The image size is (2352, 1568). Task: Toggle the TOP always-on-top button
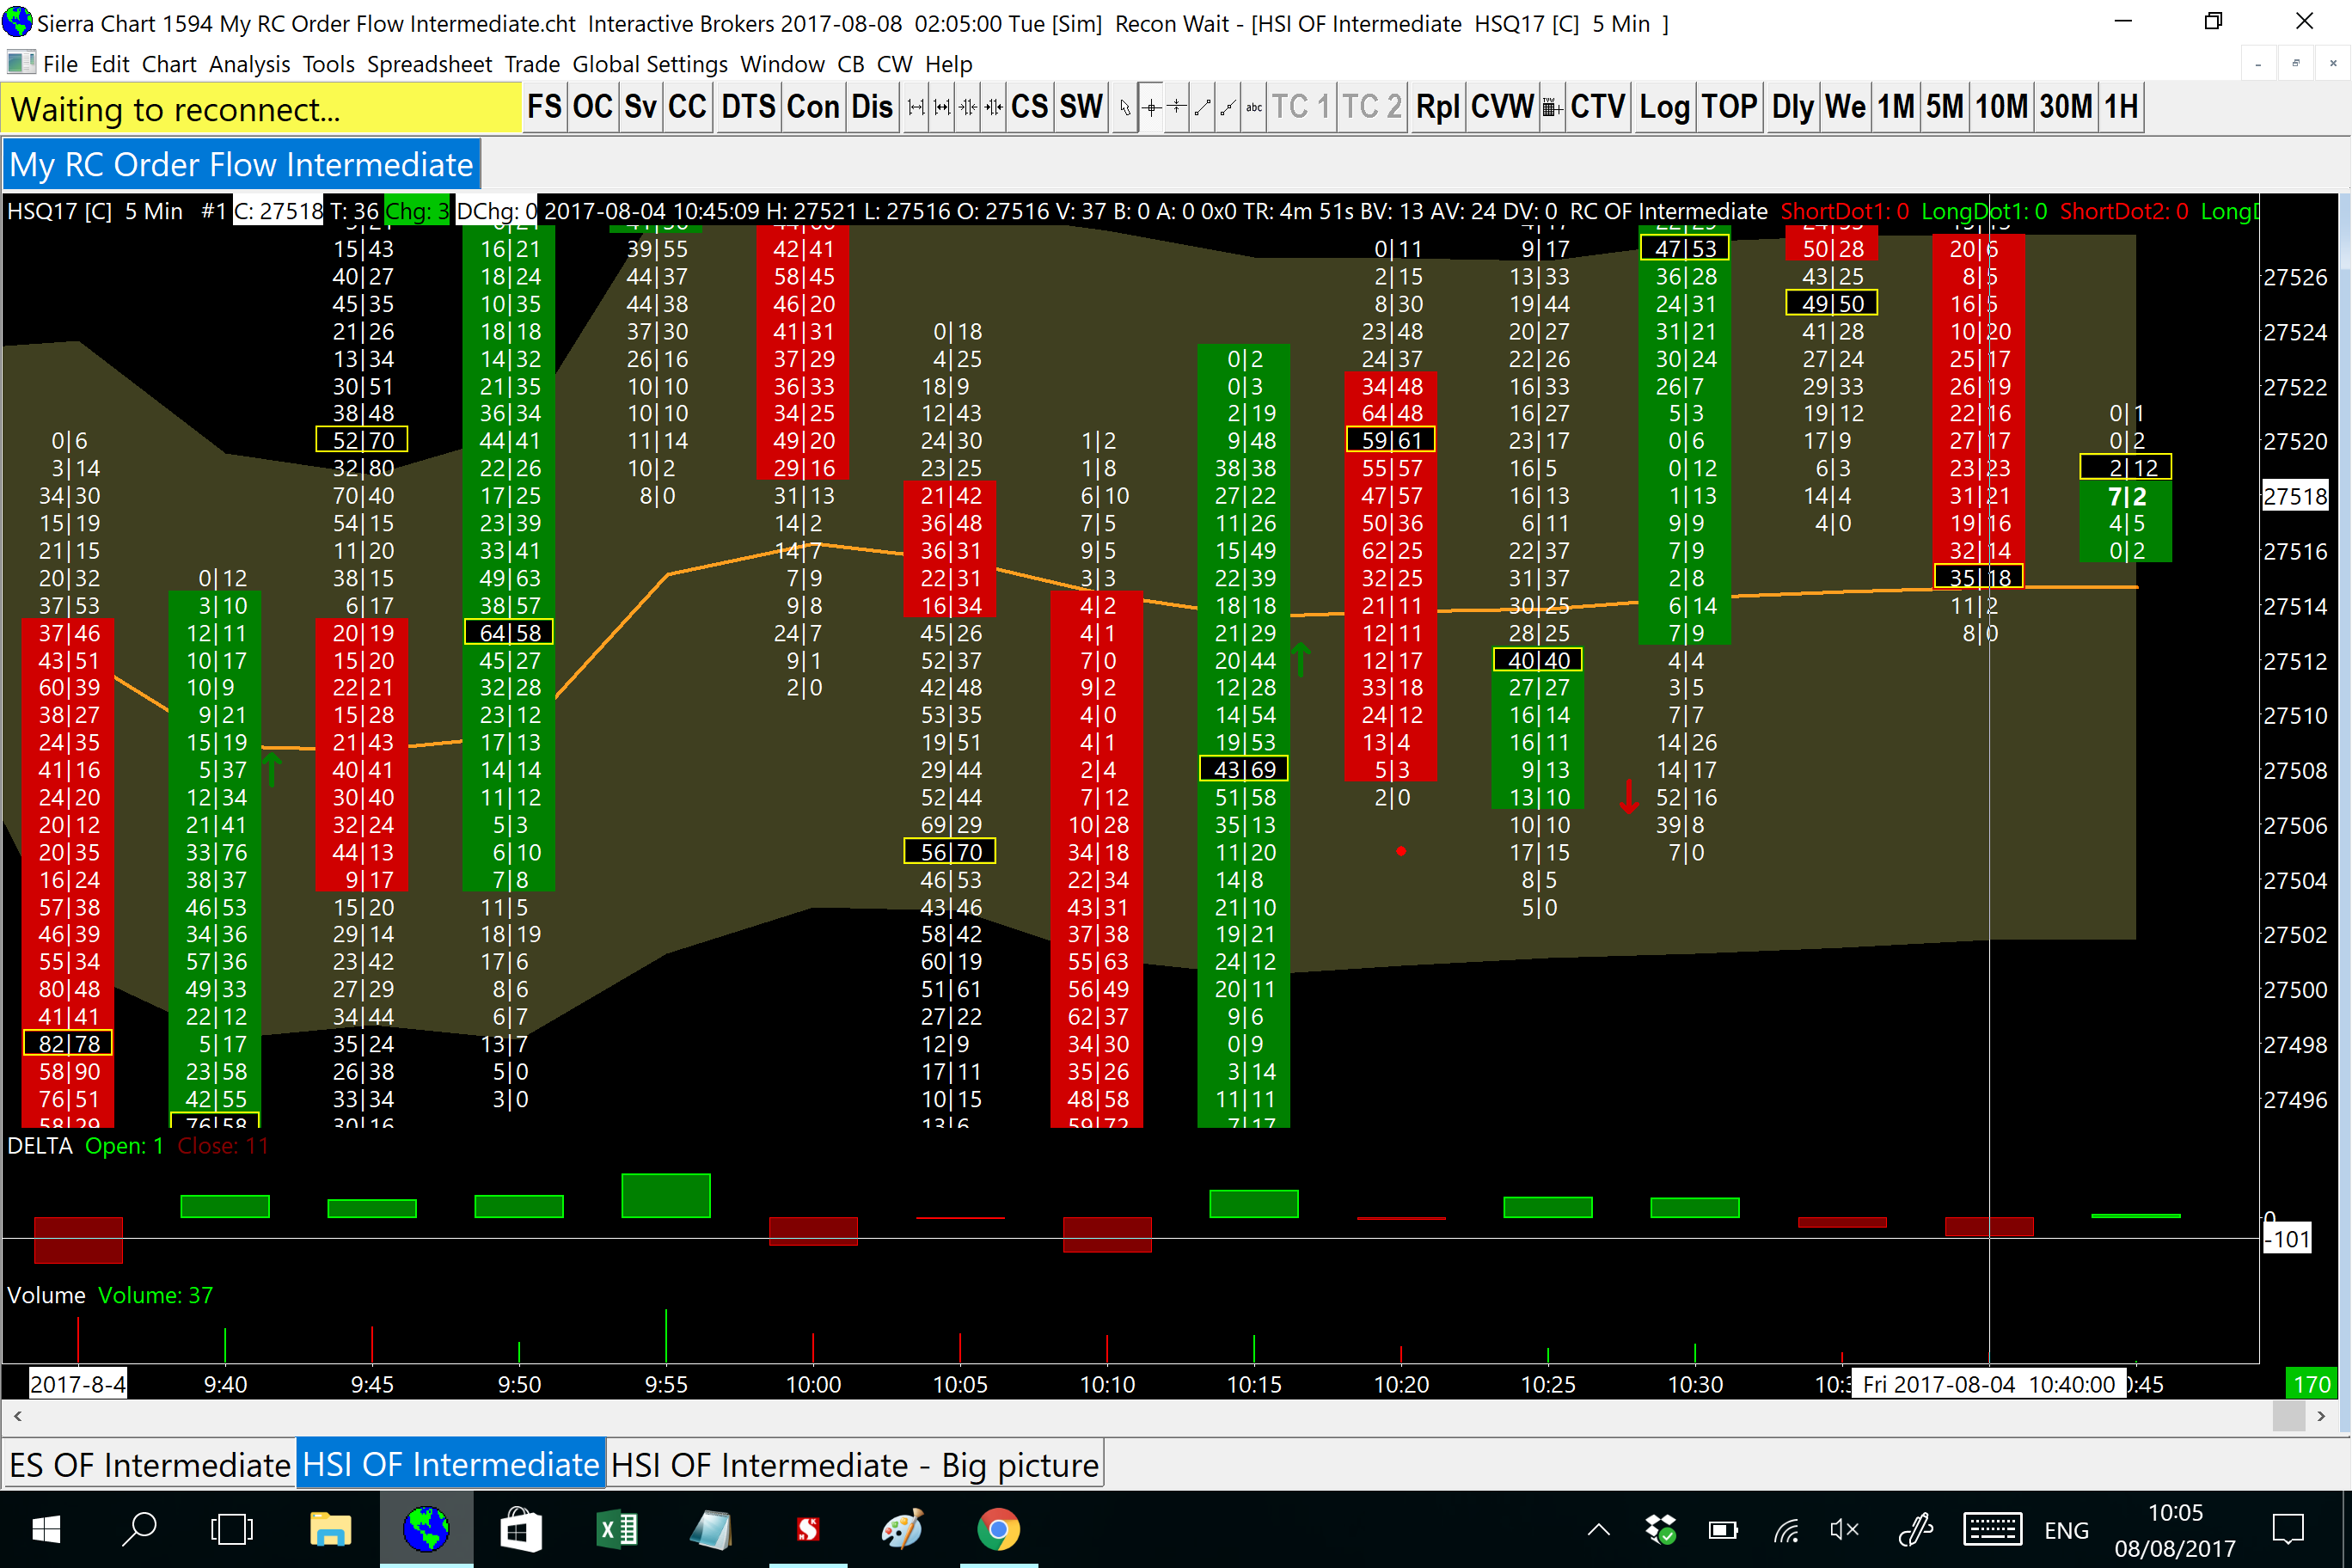(x=1729, y=107)
